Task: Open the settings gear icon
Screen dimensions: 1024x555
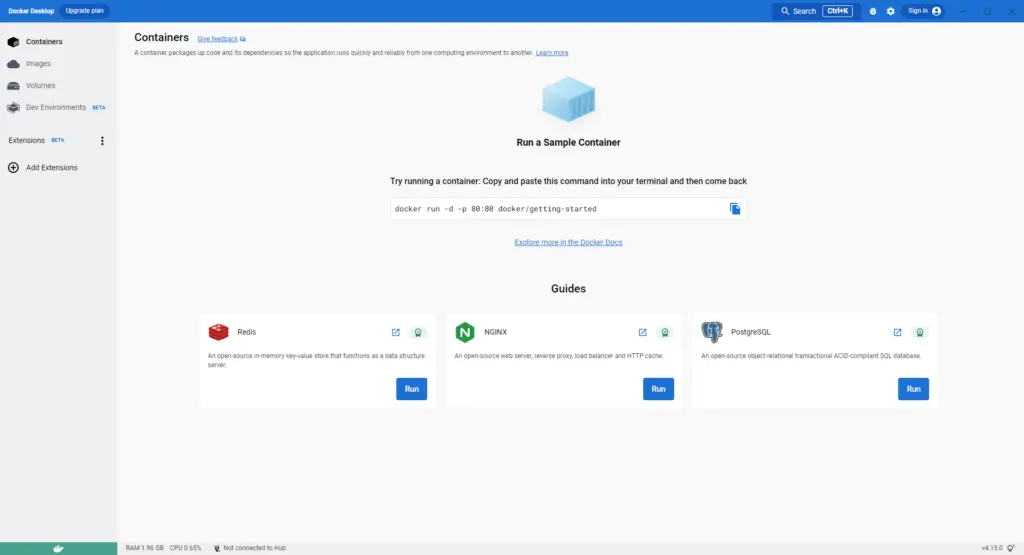Action: click(890, 11)
